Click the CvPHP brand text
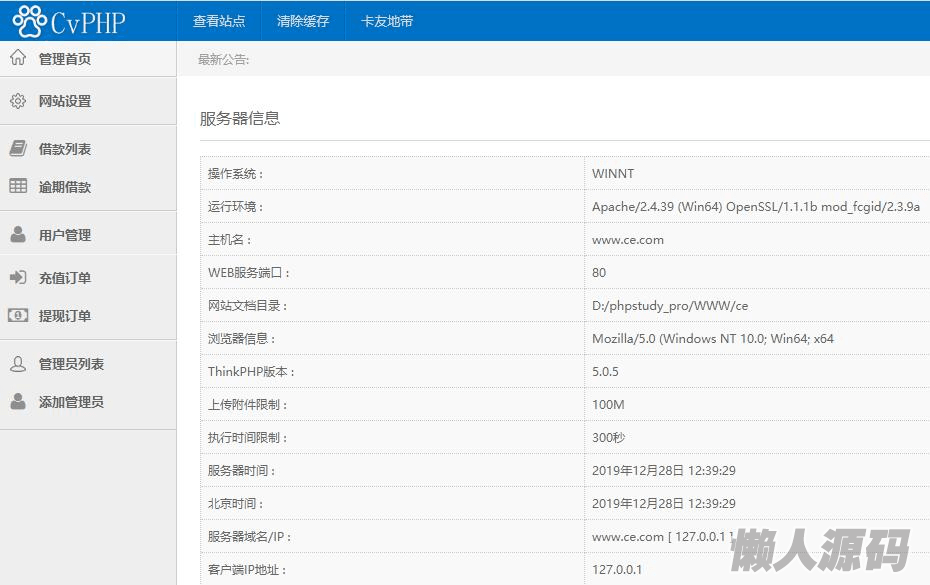930x585 pixels. [90, 22]
